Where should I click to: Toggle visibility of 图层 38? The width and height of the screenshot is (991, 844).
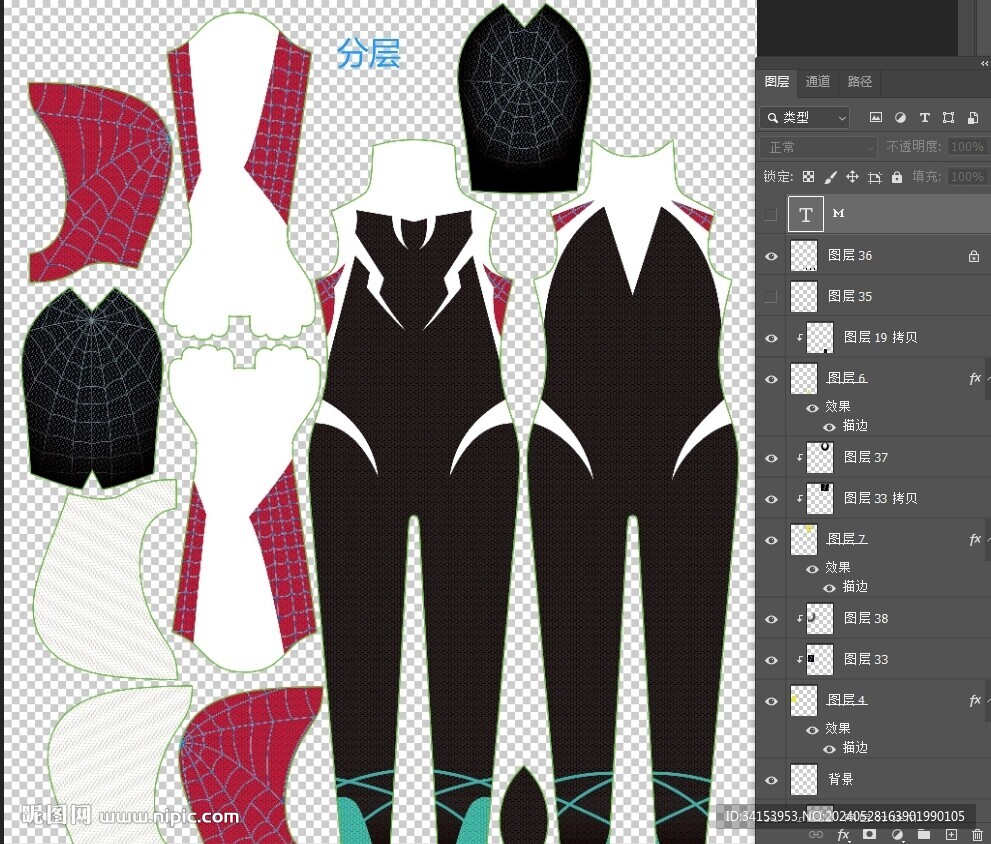tap(771, 619)
